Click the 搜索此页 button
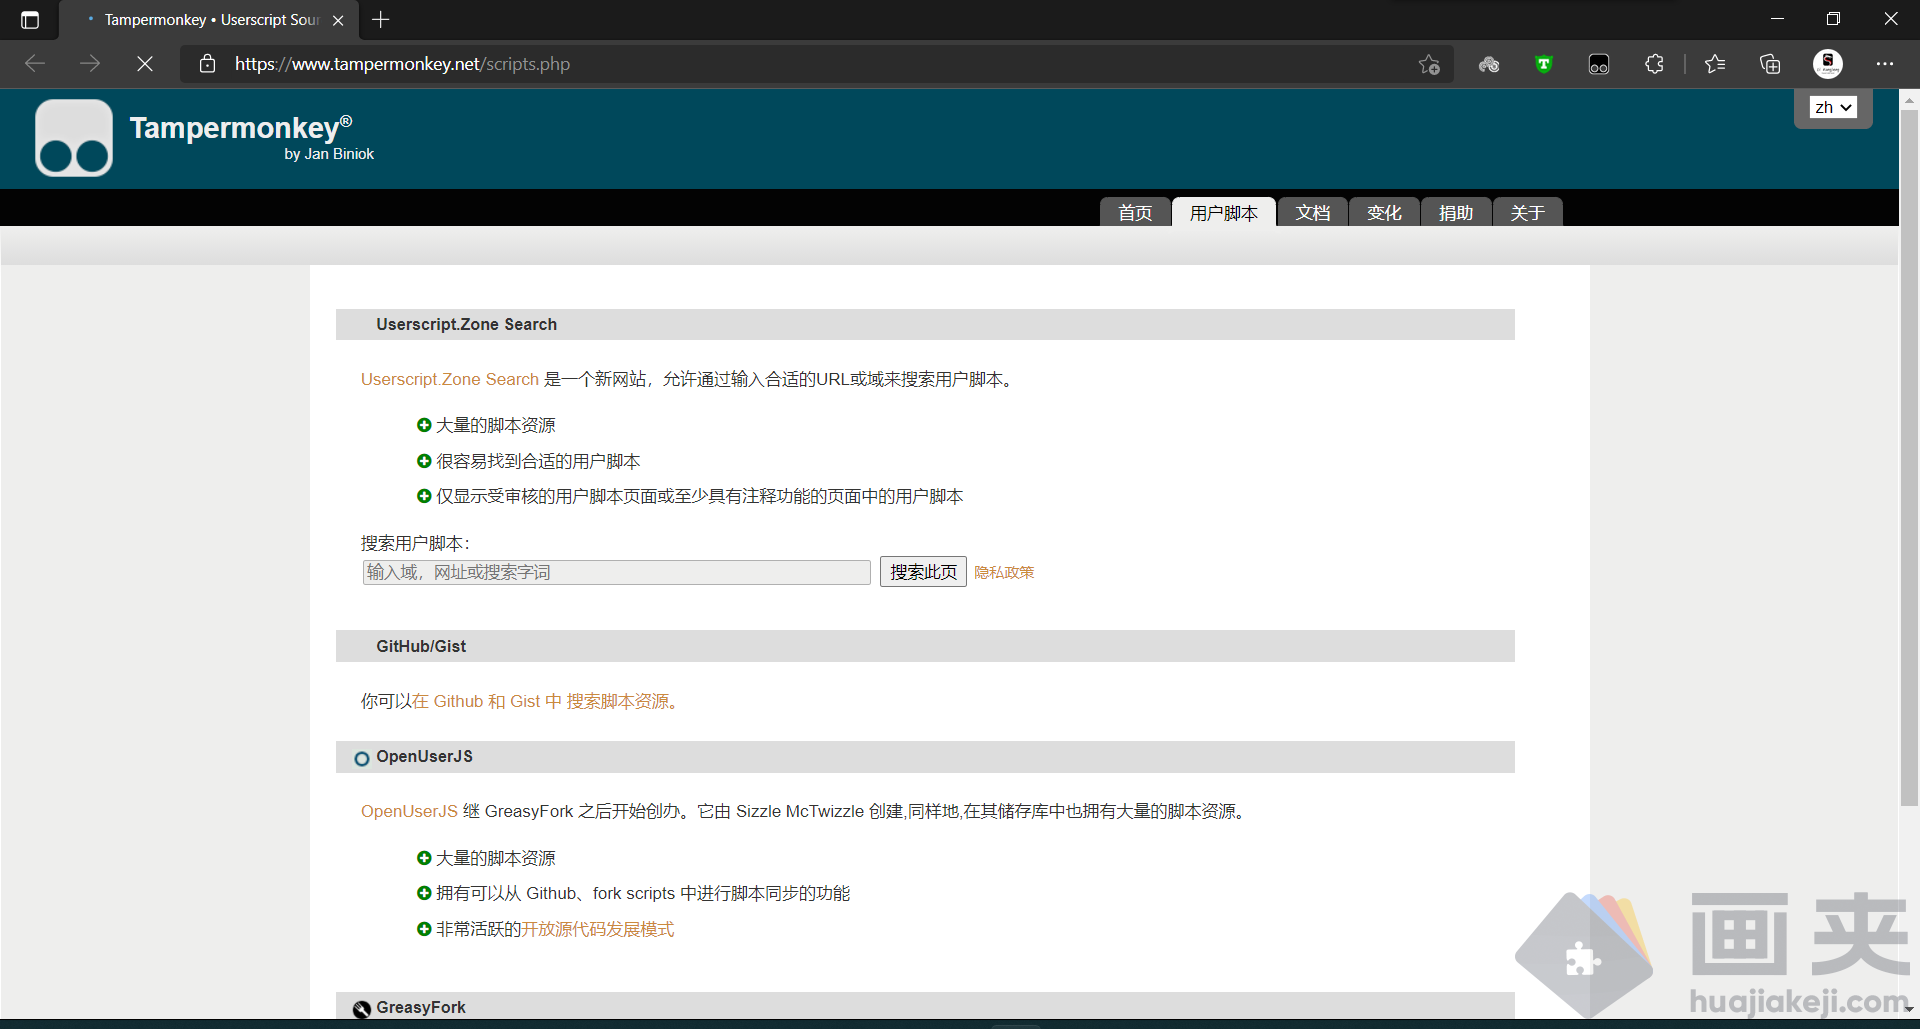The width and height of the screenshot is (1920, 1029). tap(922, 572)
